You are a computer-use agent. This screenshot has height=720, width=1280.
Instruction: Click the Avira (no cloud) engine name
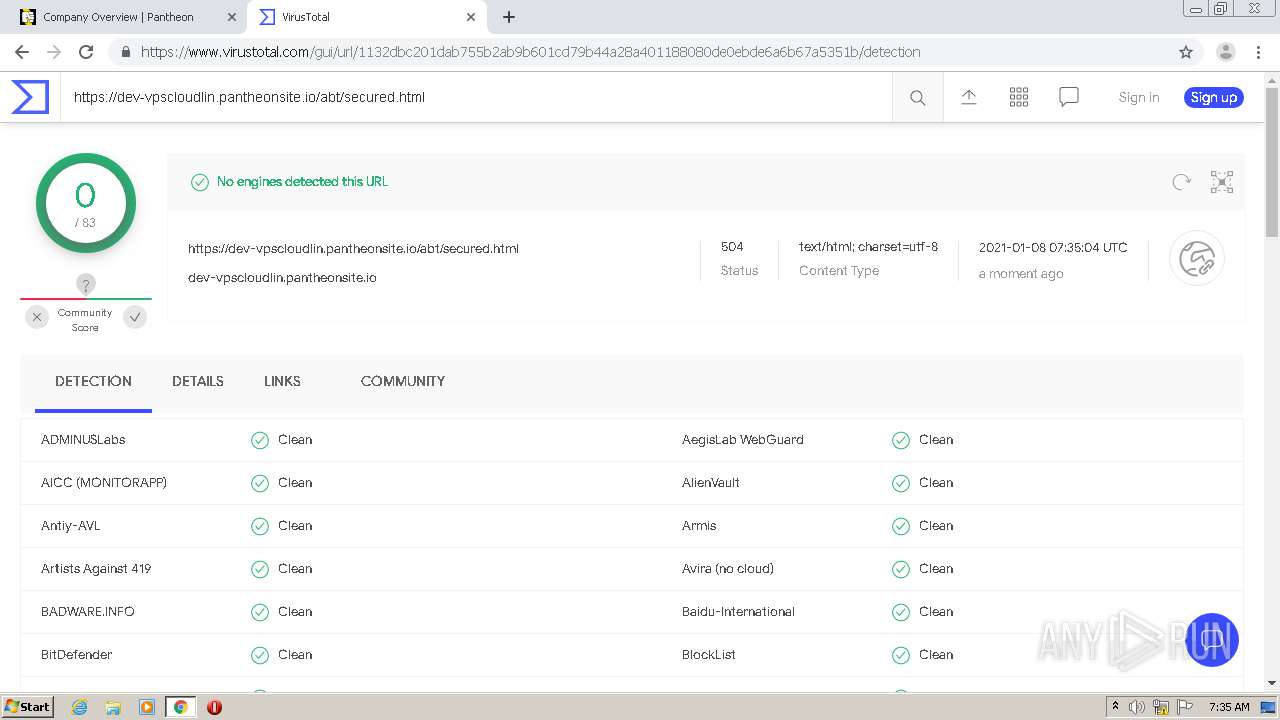728,569
